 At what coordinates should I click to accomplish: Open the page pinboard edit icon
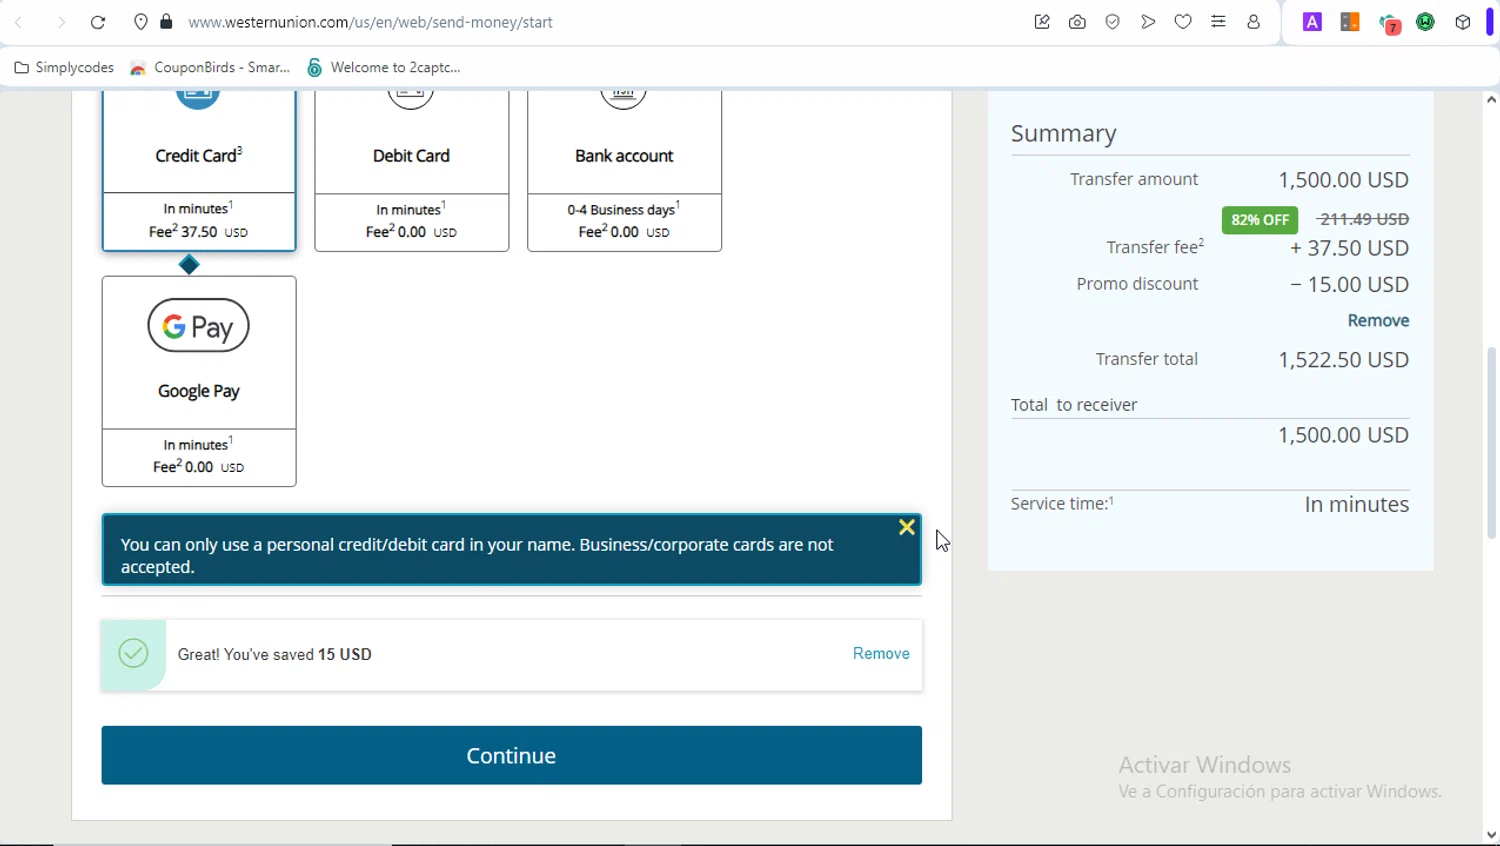(x=1042, y=22)
